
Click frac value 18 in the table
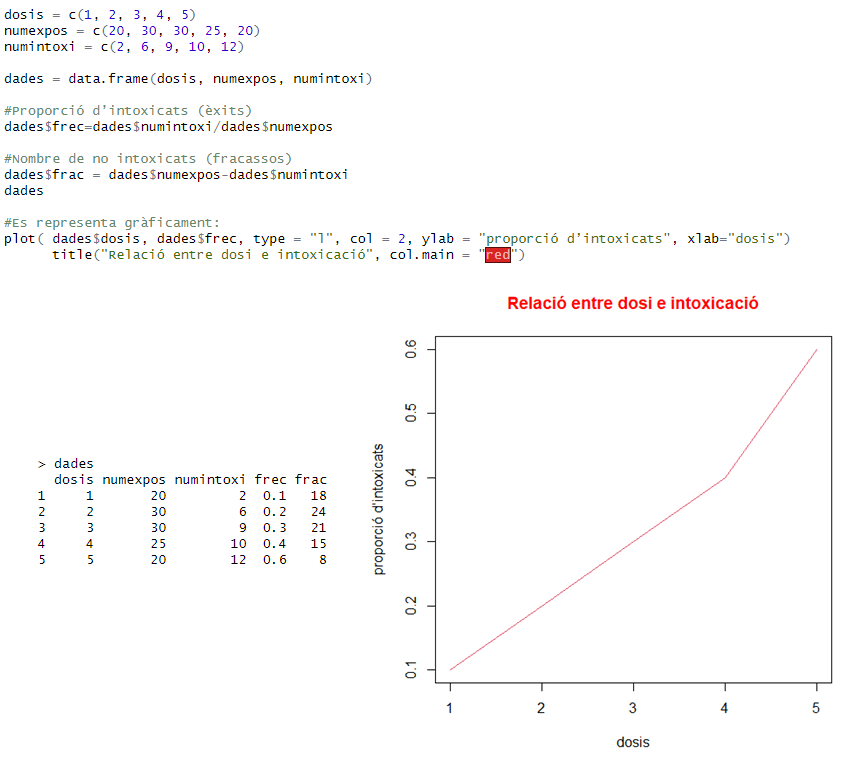pyautogui.click(x=318, y=496)
